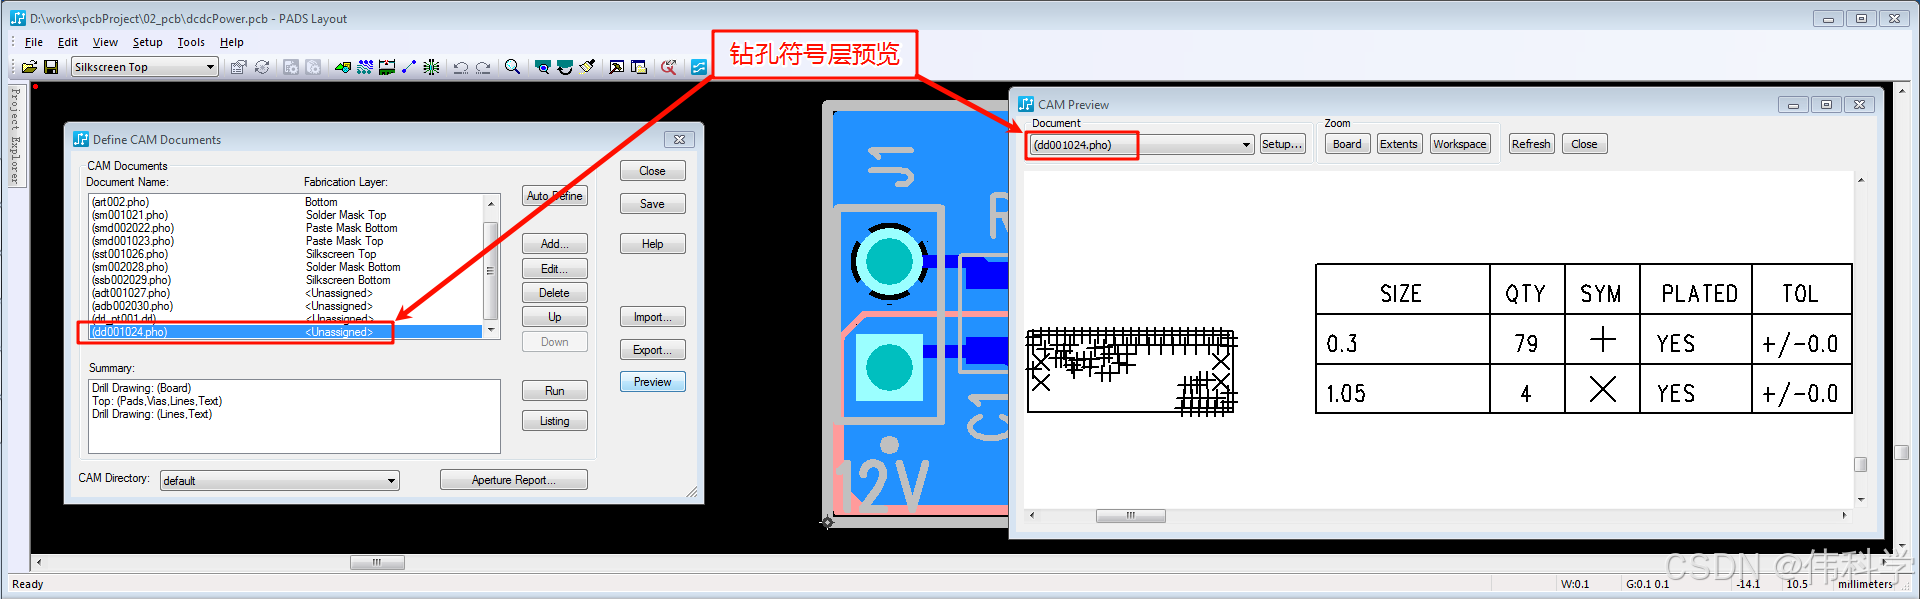Toggle the Project Explorer window icon
The image size is (1920, 599).
point(639,67)
